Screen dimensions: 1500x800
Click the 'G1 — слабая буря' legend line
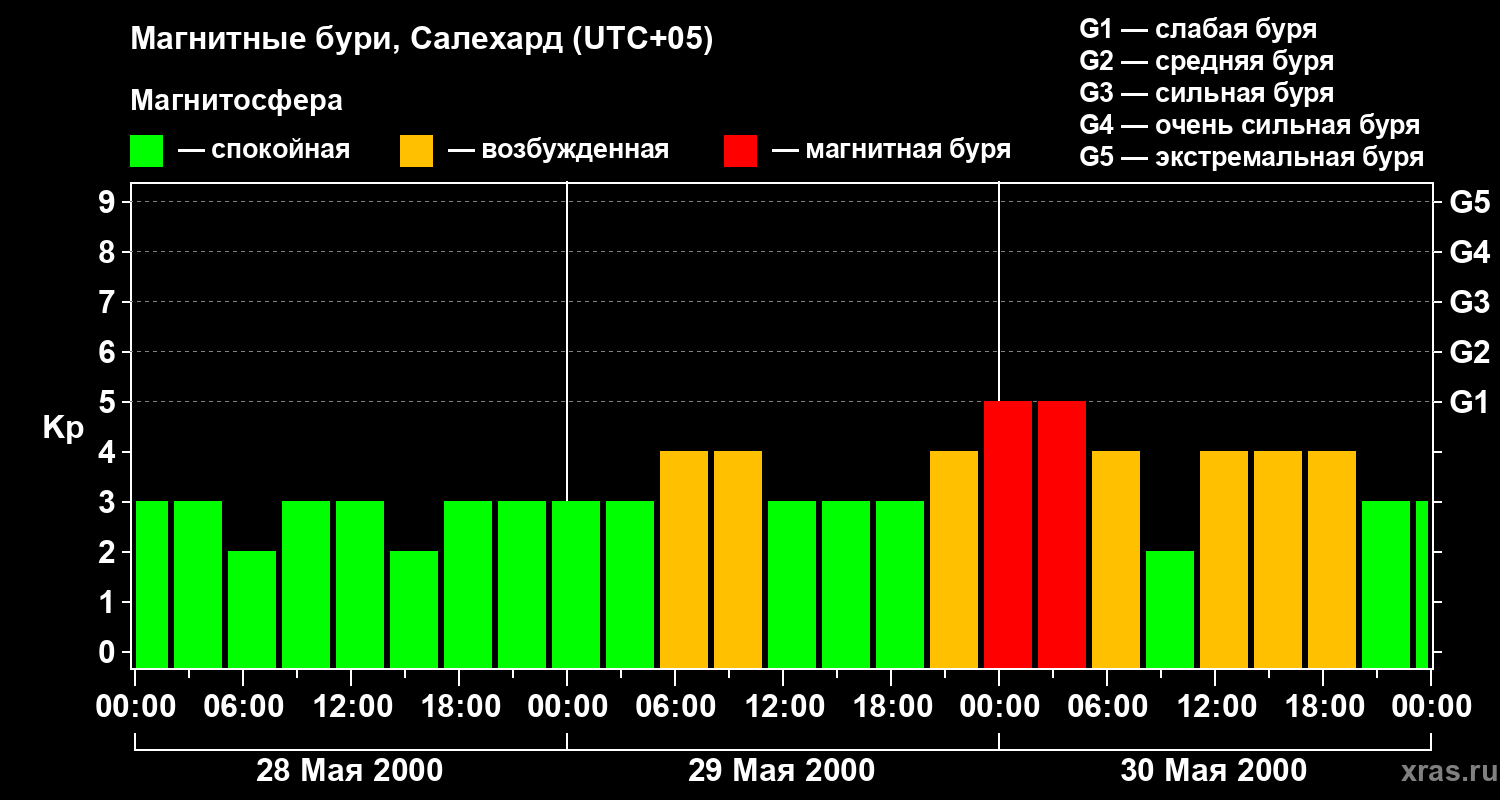click(x=1198, y=29)
